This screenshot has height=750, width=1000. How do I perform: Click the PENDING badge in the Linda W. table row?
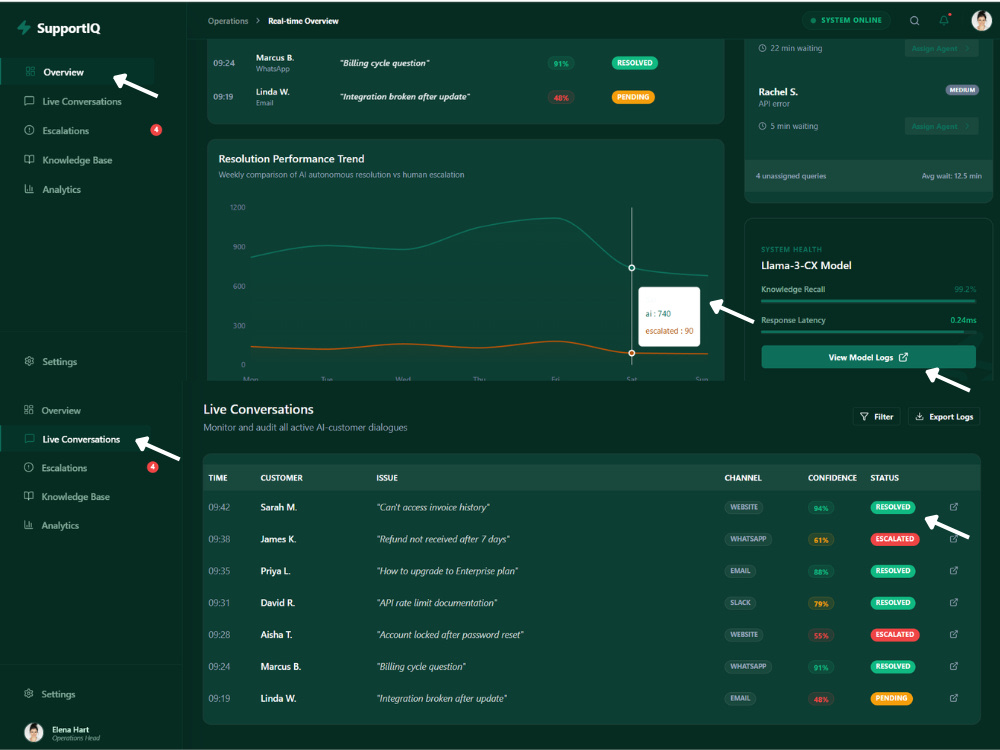tap(891, 698)
